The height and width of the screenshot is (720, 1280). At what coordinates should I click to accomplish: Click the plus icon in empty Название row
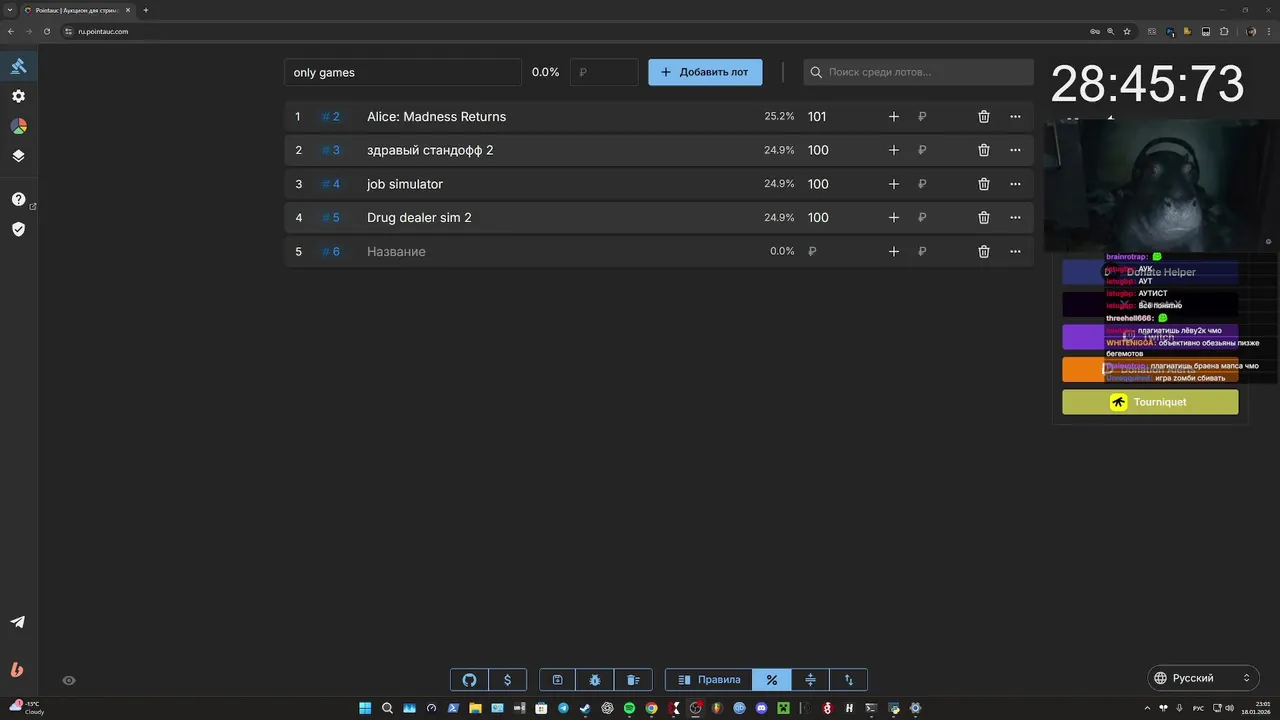[894, 252]
